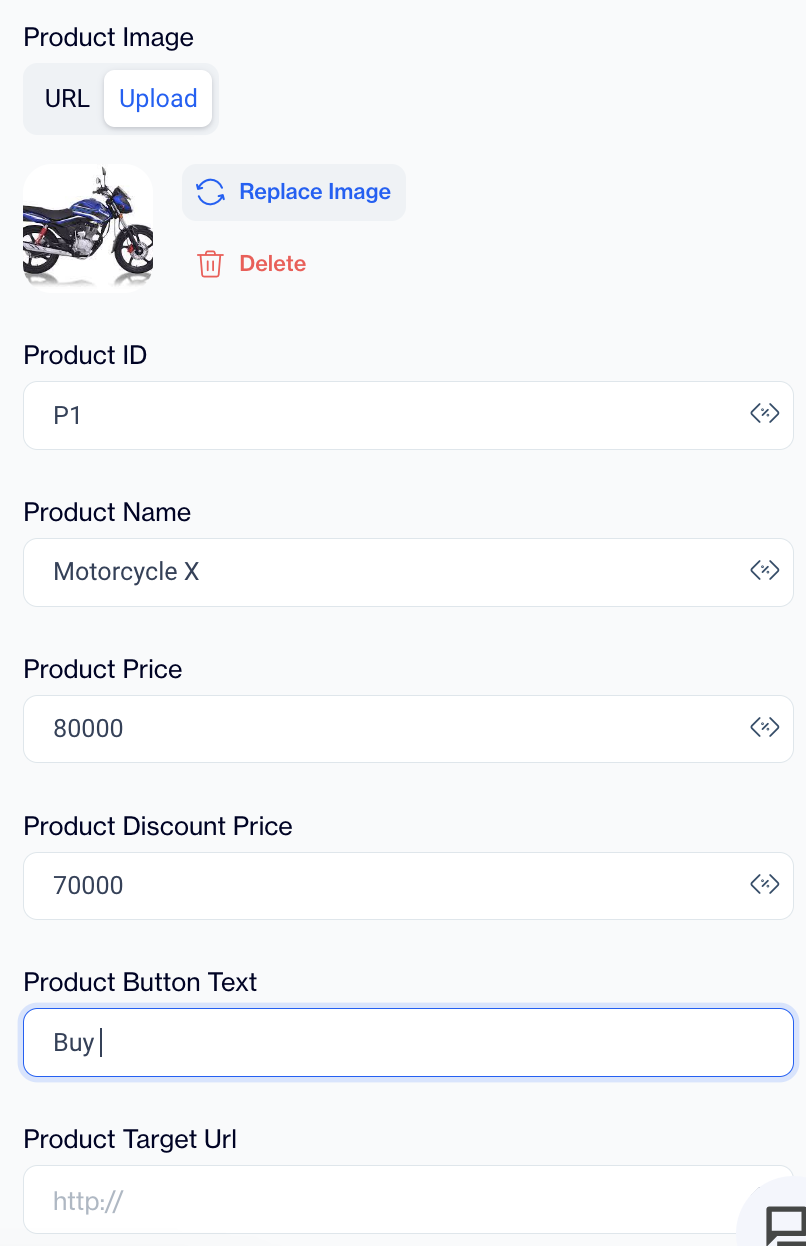This screenshot has height=1246, width=806.
Task: Click the Product Target Url label
Action: (130, 1139)
